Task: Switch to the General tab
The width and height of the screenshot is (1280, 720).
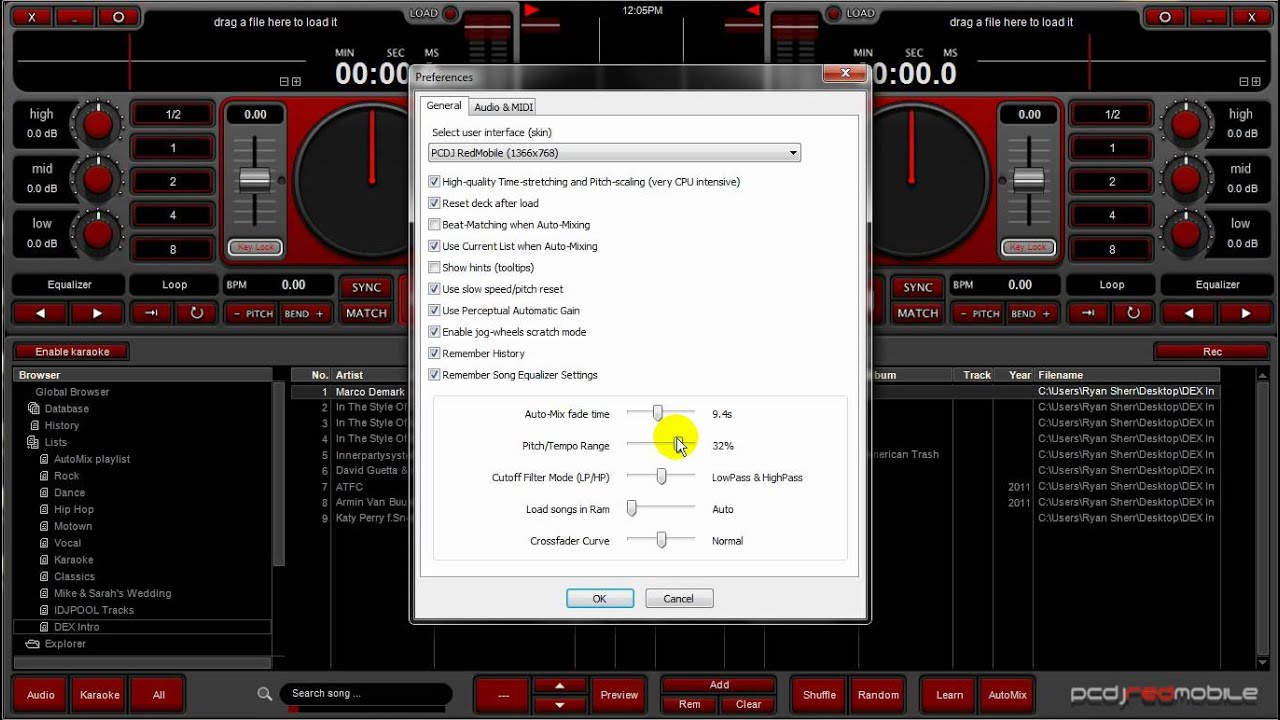Action: [x=444, y=106]
